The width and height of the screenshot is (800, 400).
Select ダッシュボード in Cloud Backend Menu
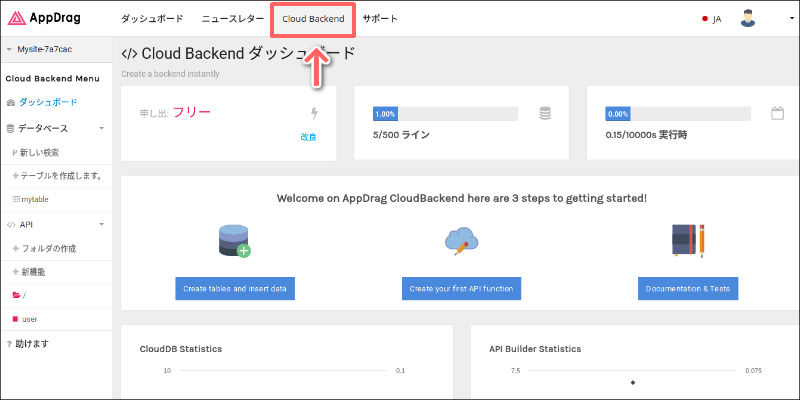pyautogui.click(x=48, y=102)
